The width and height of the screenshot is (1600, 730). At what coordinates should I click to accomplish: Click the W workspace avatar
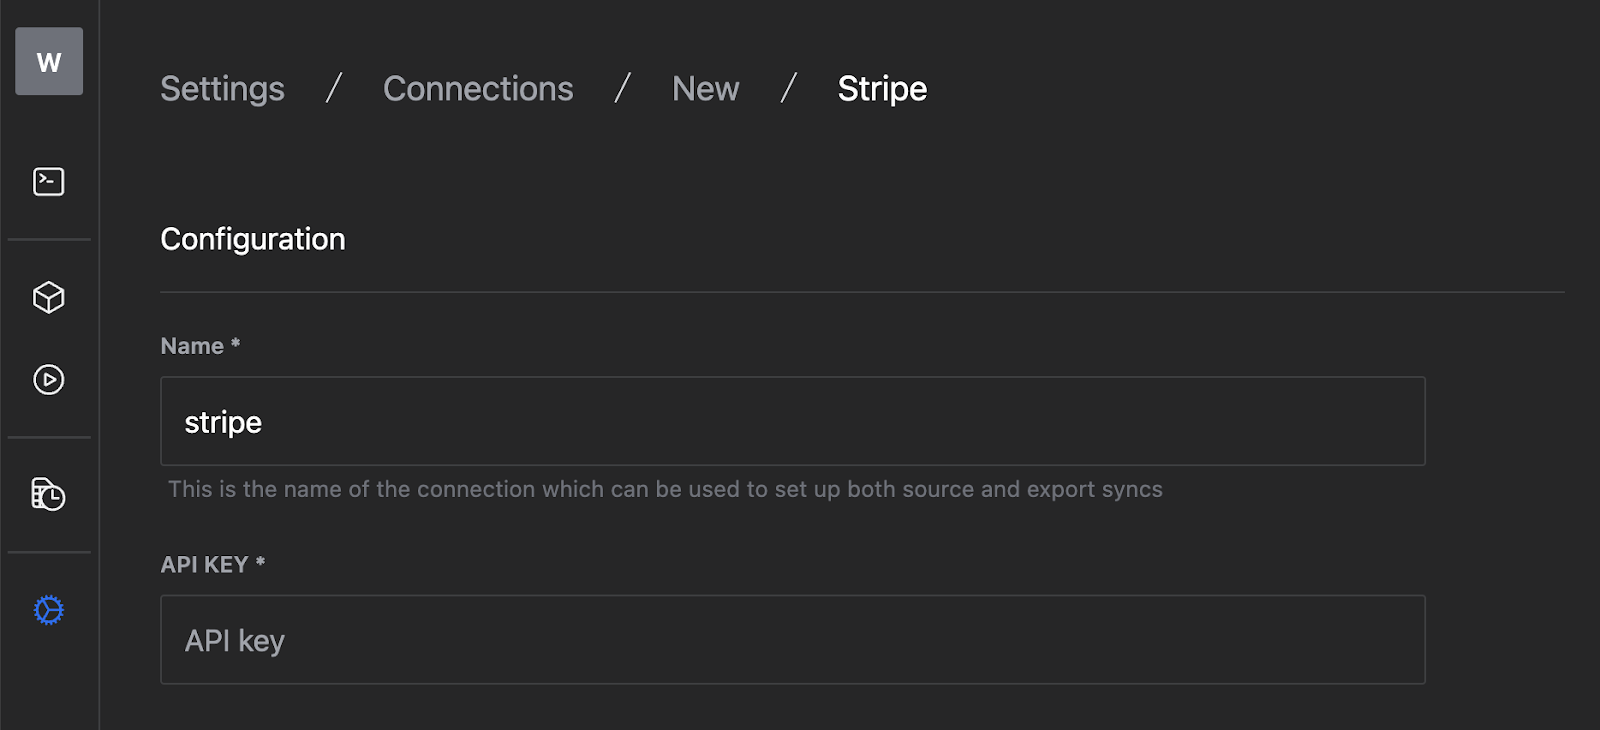49,61
